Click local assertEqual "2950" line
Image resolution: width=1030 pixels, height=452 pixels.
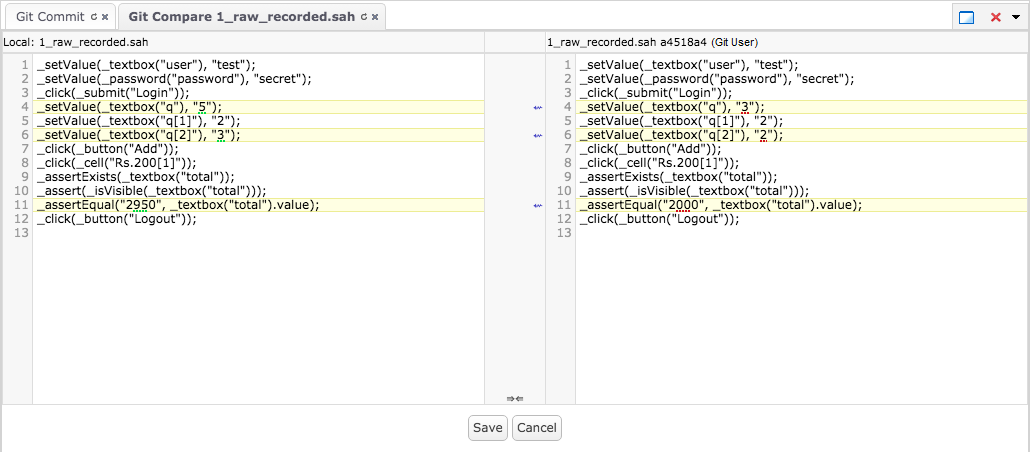coord(178,205)
